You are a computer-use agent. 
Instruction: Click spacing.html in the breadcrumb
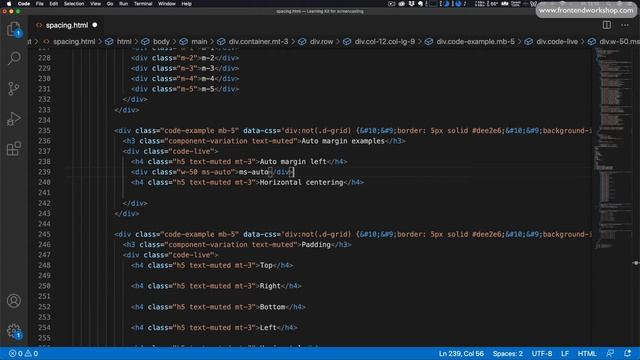pyautogui.click(x=74, y=41)
